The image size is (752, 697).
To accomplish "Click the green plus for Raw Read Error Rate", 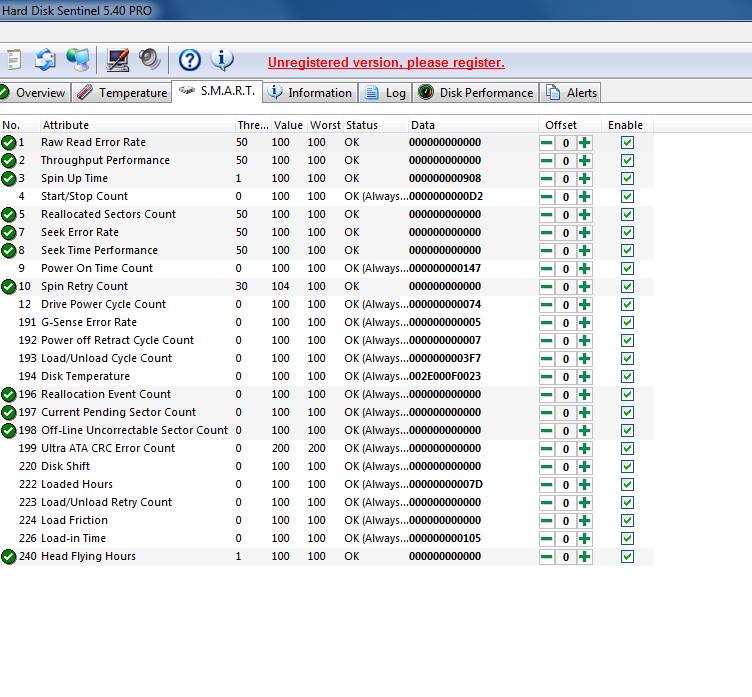I will pos(584,143).
